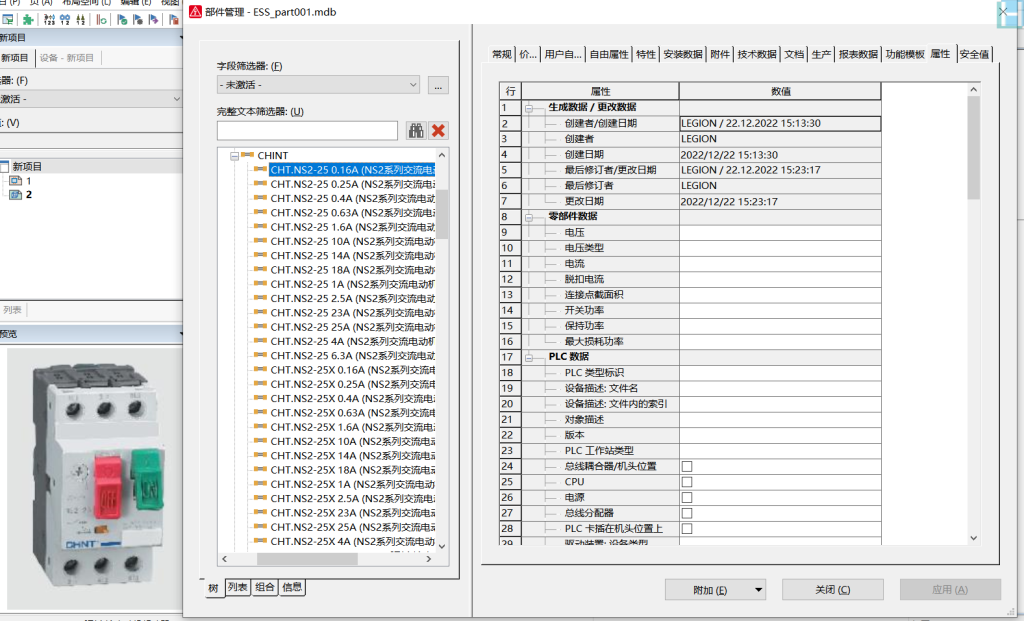
Task: Toggle the 电源 checkbox in row 26
Action: click(687, 498)
